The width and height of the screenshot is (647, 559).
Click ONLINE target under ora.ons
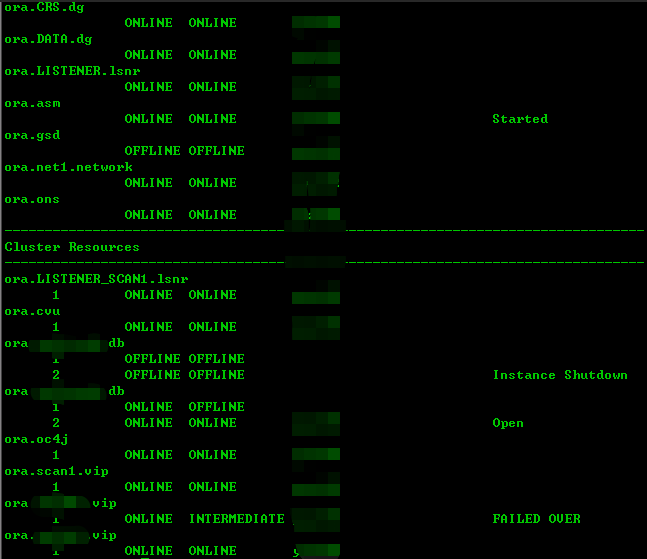click(x=148, y=215)
